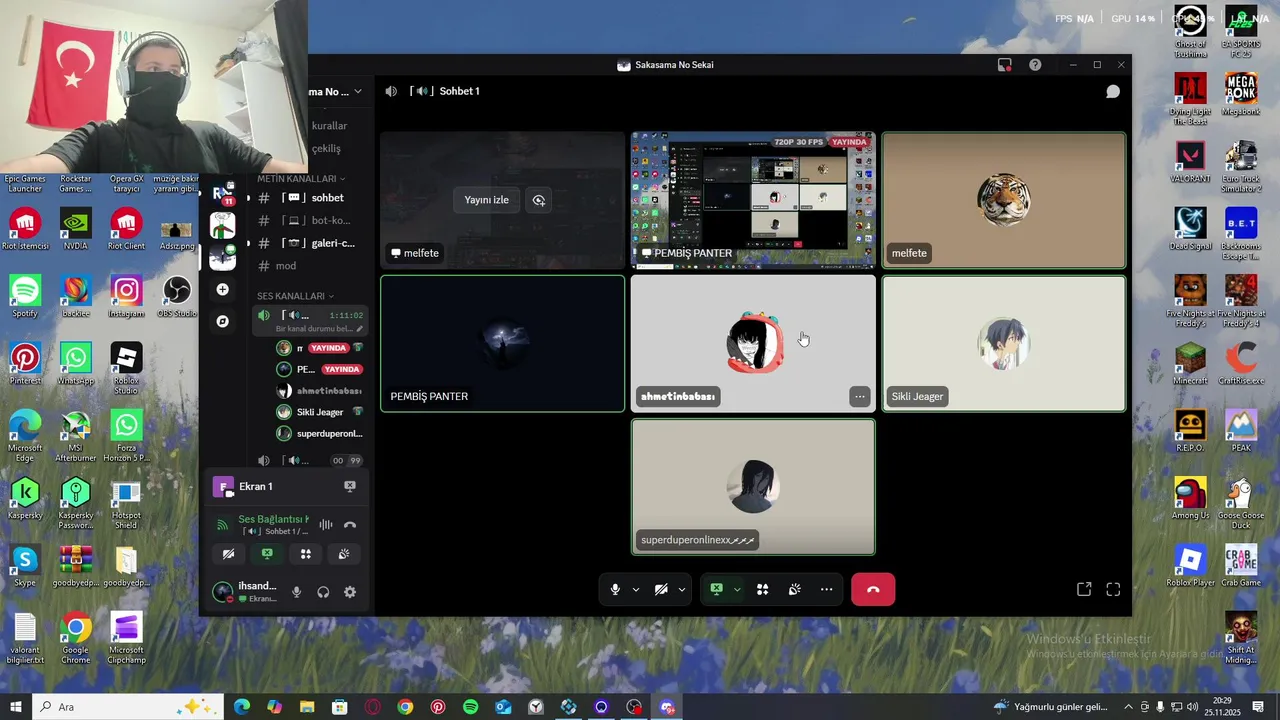Open Discord help question mark icon

pos(1035,65)
